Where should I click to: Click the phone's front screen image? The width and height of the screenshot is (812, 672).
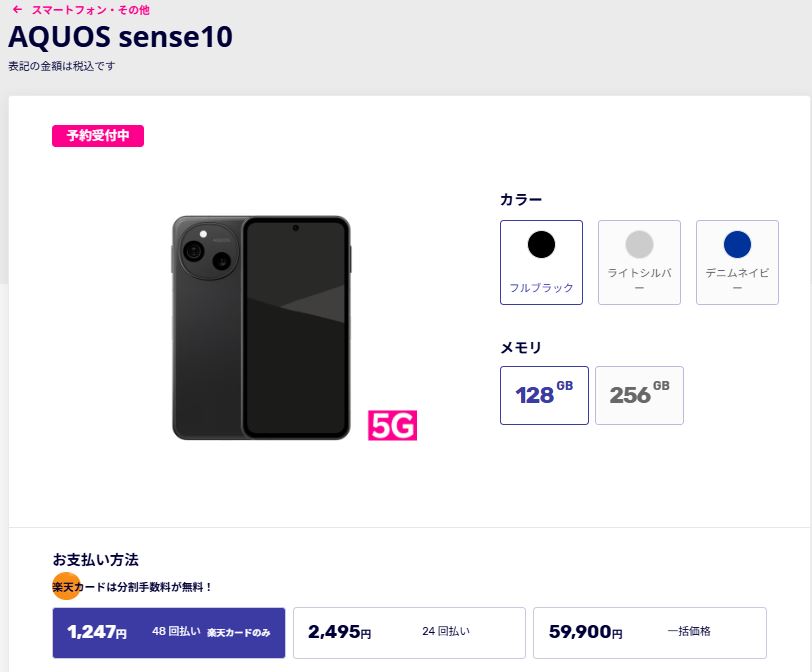(x=297, y=326)
